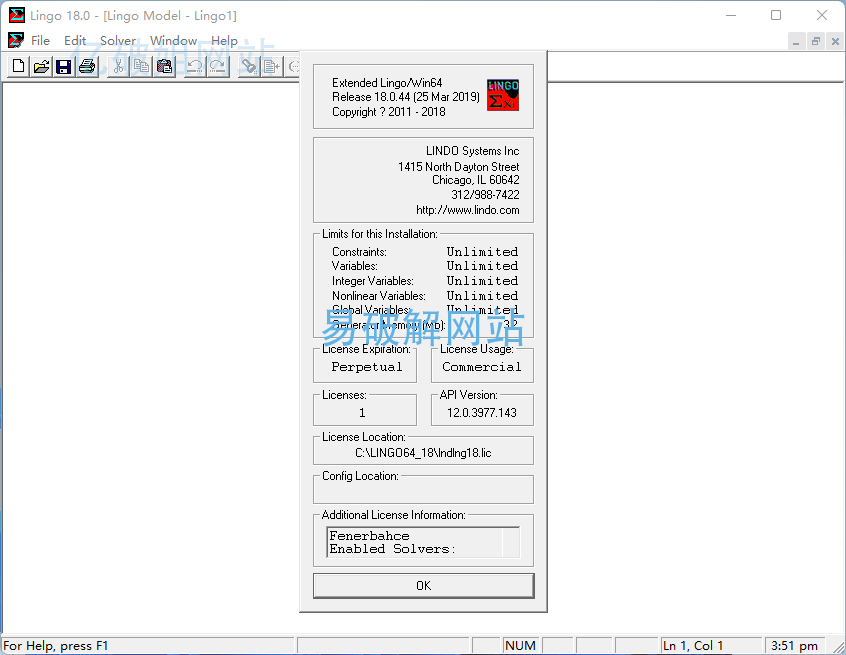Click the Lingo document icon beside File menu

pyautogui.click(x=16, y=41)
